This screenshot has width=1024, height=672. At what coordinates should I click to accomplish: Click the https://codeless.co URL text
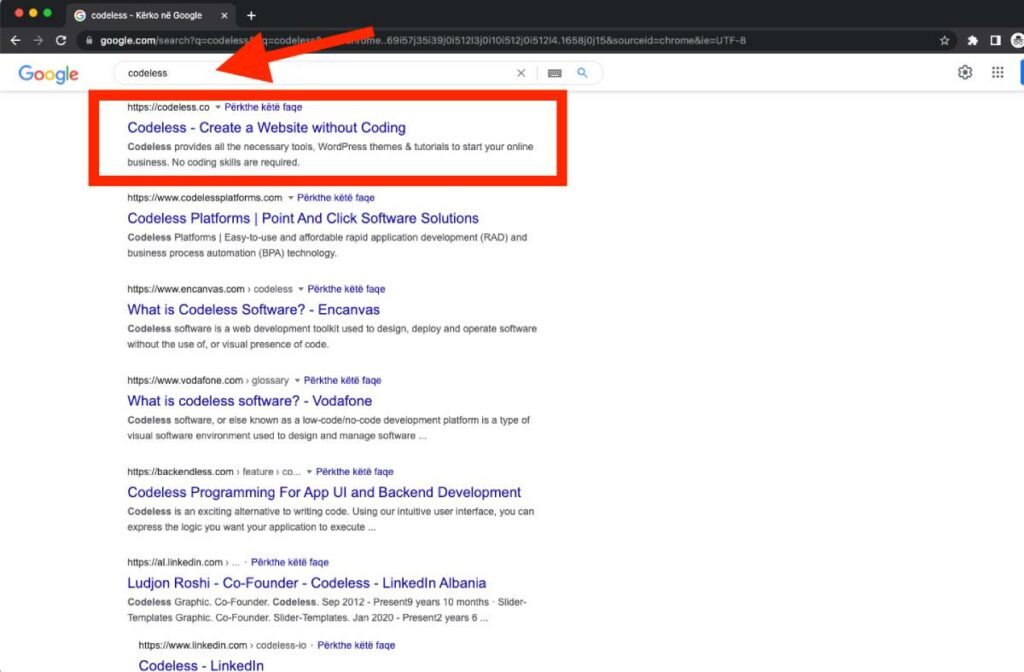point(168,107)
